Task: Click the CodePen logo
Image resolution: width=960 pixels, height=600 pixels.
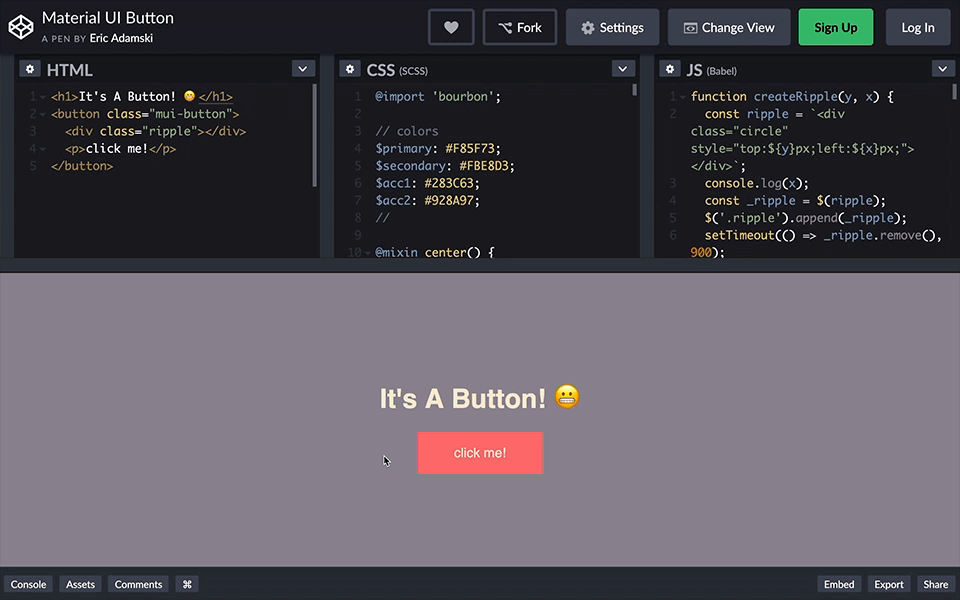Action: tap(21, 25)
